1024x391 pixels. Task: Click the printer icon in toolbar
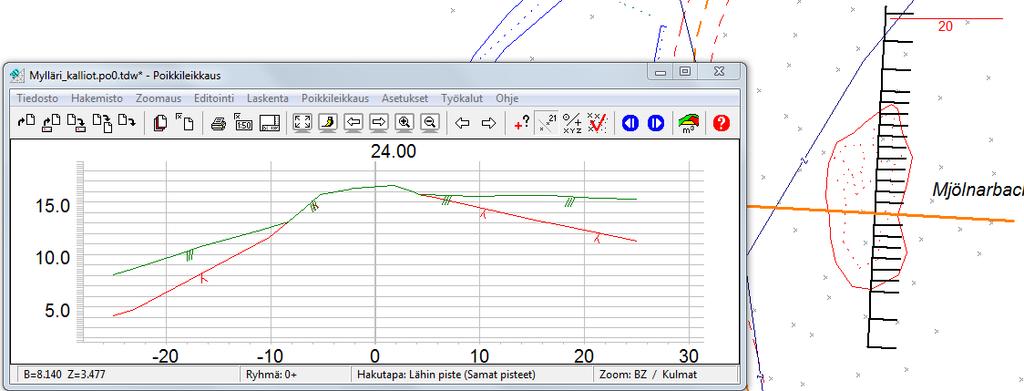tap(219, 123)
